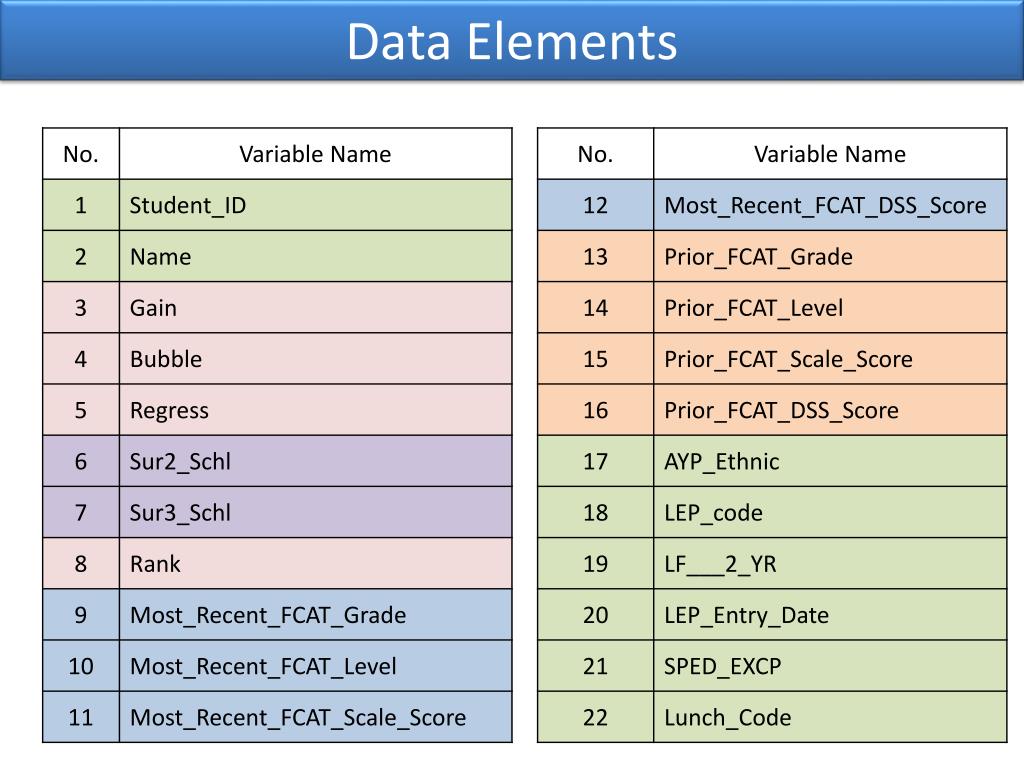This screenshot has height=768, width=1024.
Task: Select the Student_ID variable cell
Action: [x=315, y=205]
